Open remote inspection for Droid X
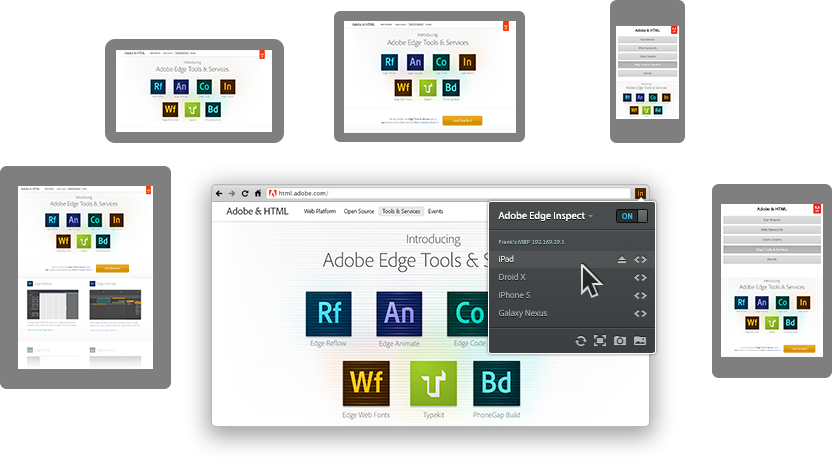 [x=640, y=278]
